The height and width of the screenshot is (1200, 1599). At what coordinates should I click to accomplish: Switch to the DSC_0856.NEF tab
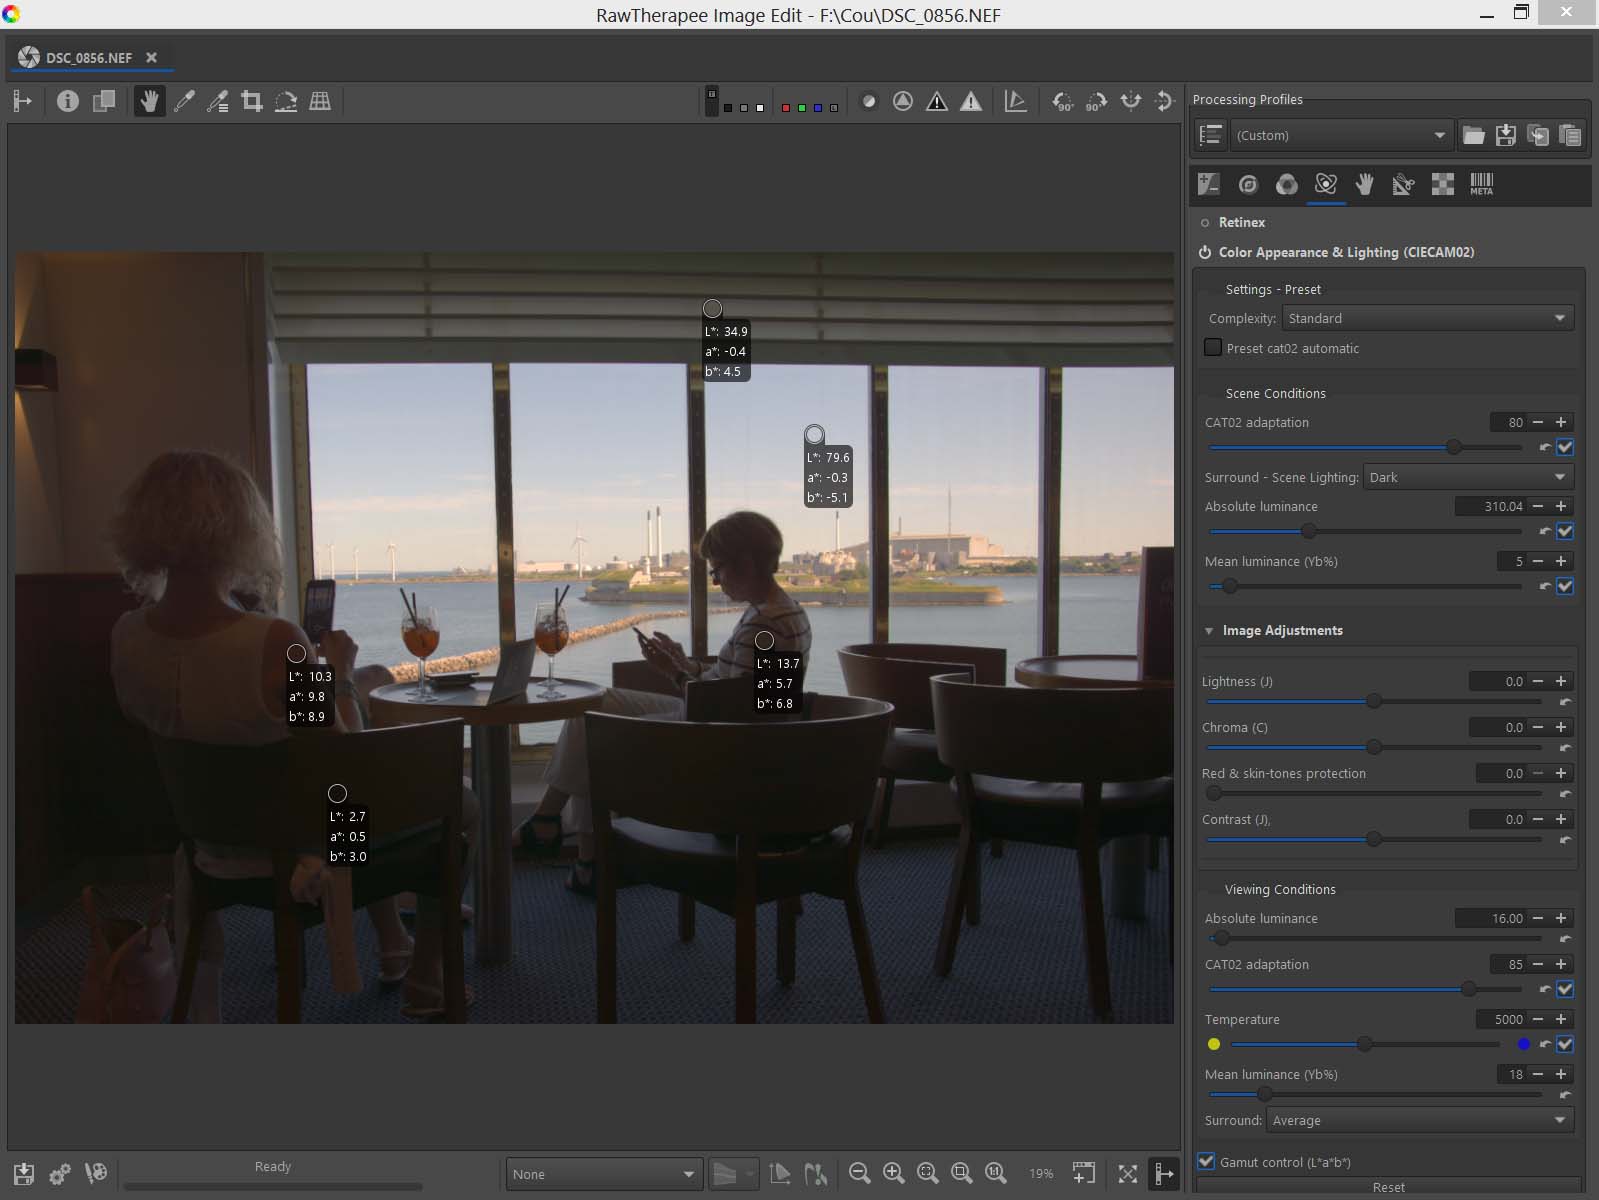pyautogui.click(x=89, y=58)
